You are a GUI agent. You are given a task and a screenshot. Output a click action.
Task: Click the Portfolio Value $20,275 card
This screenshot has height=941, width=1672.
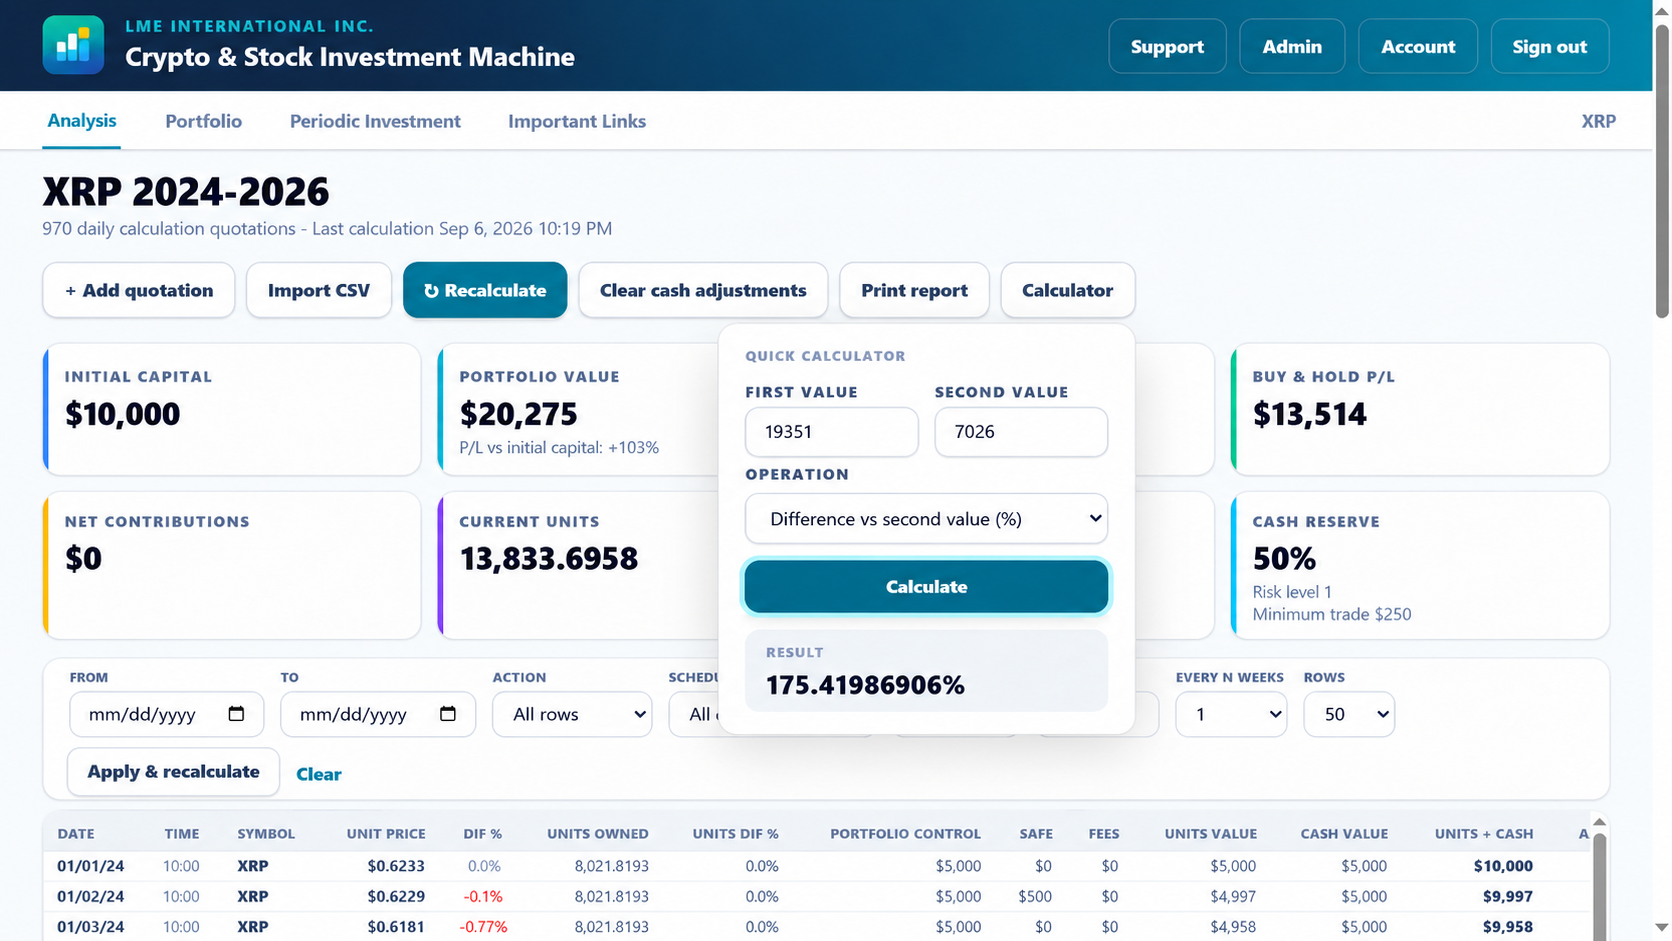[578, 409]
